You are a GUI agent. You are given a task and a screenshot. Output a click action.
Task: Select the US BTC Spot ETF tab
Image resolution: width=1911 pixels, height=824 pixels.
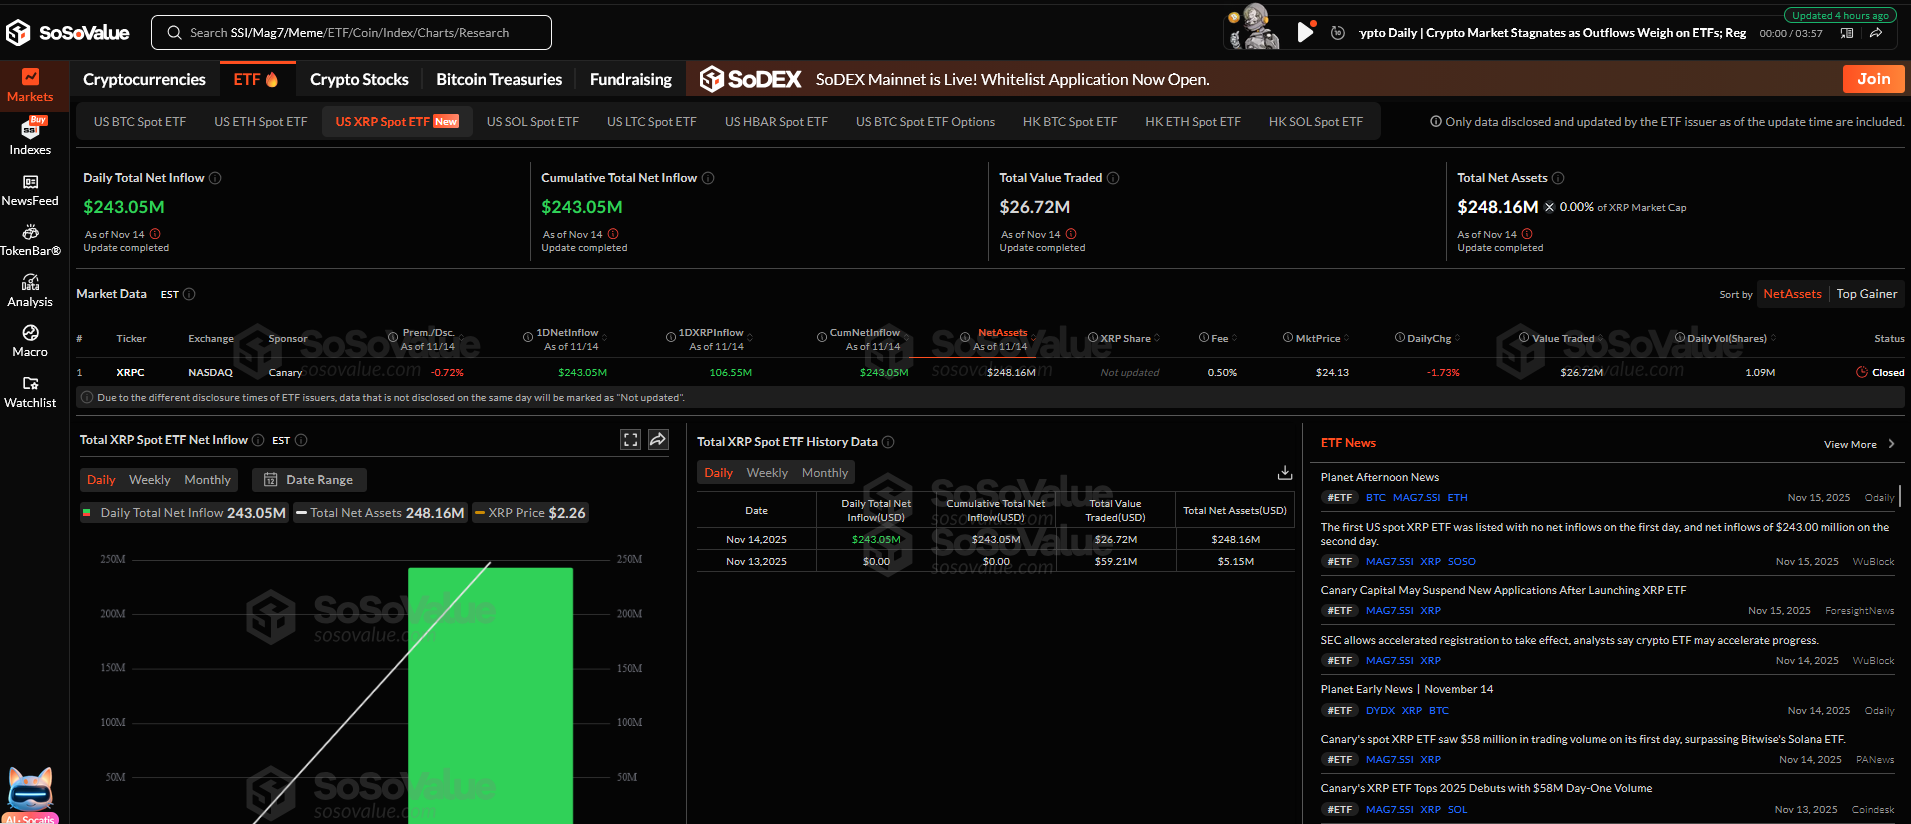click(140, 121)
